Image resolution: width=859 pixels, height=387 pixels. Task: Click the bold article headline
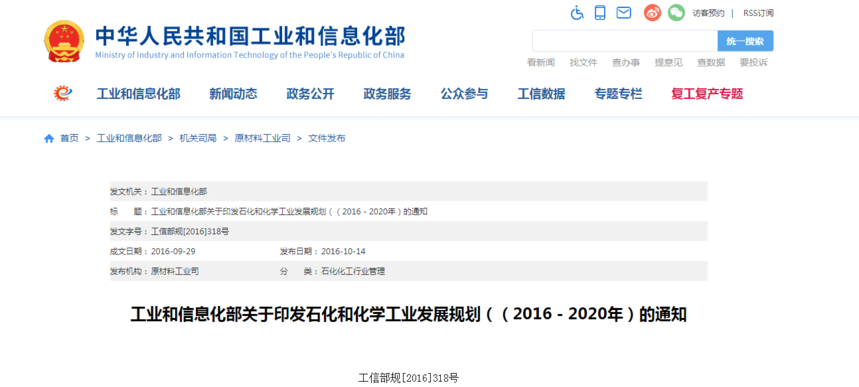point(408,315)
